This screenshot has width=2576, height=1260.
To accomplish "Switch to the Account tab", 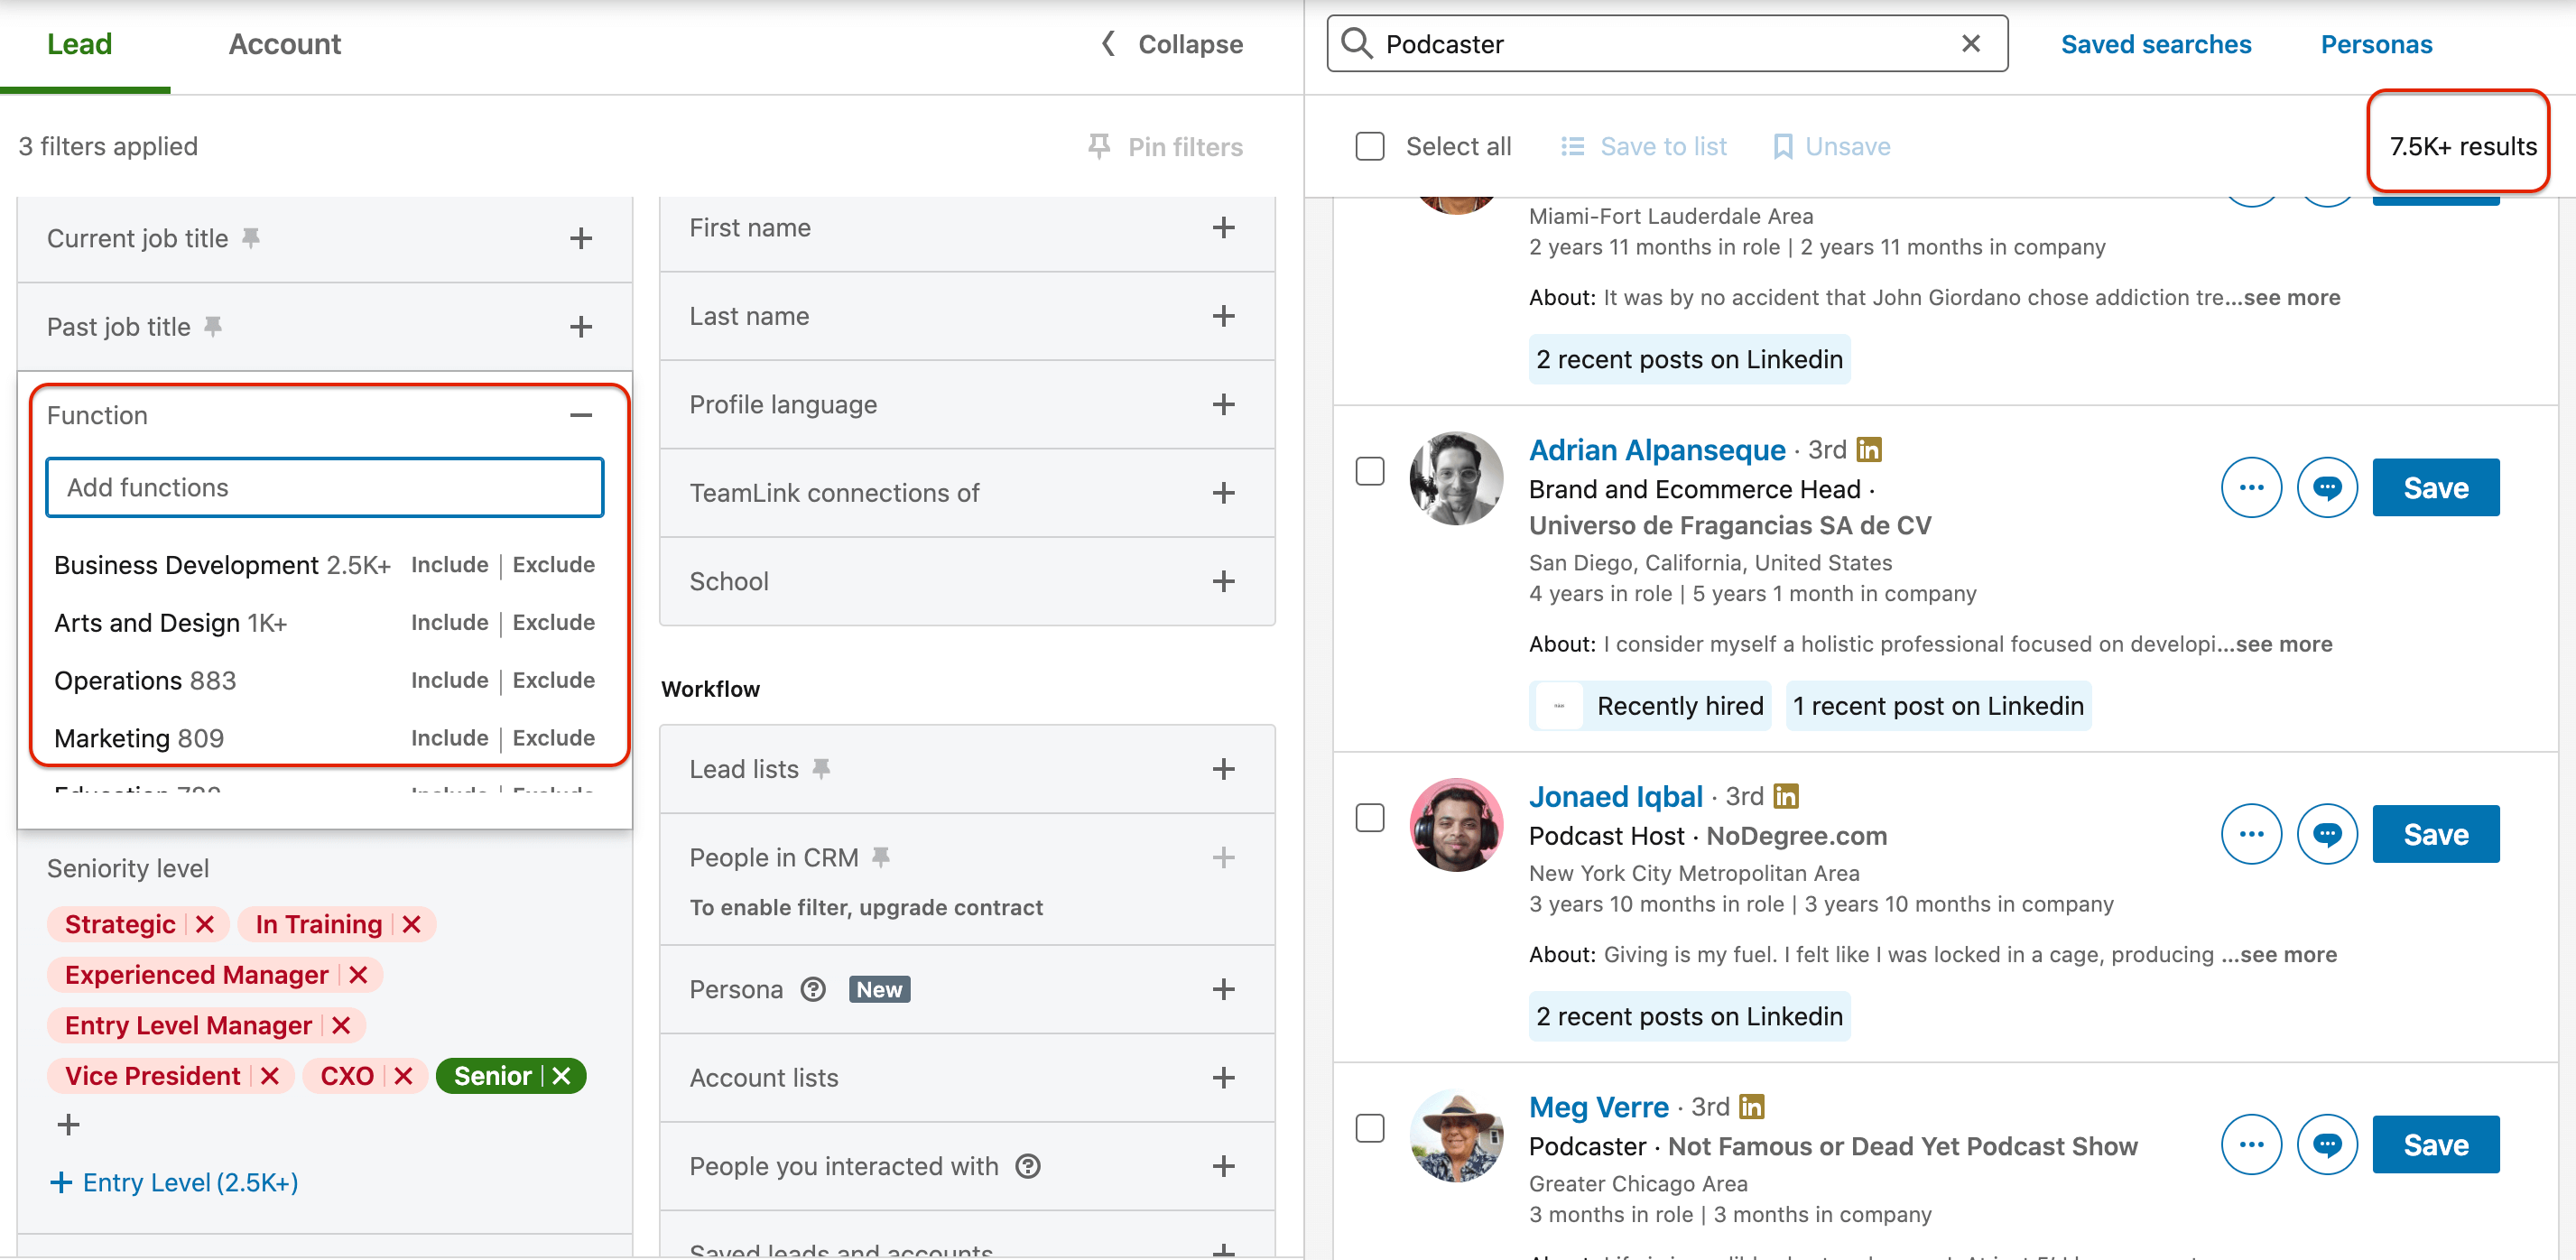I will (284, 44).
